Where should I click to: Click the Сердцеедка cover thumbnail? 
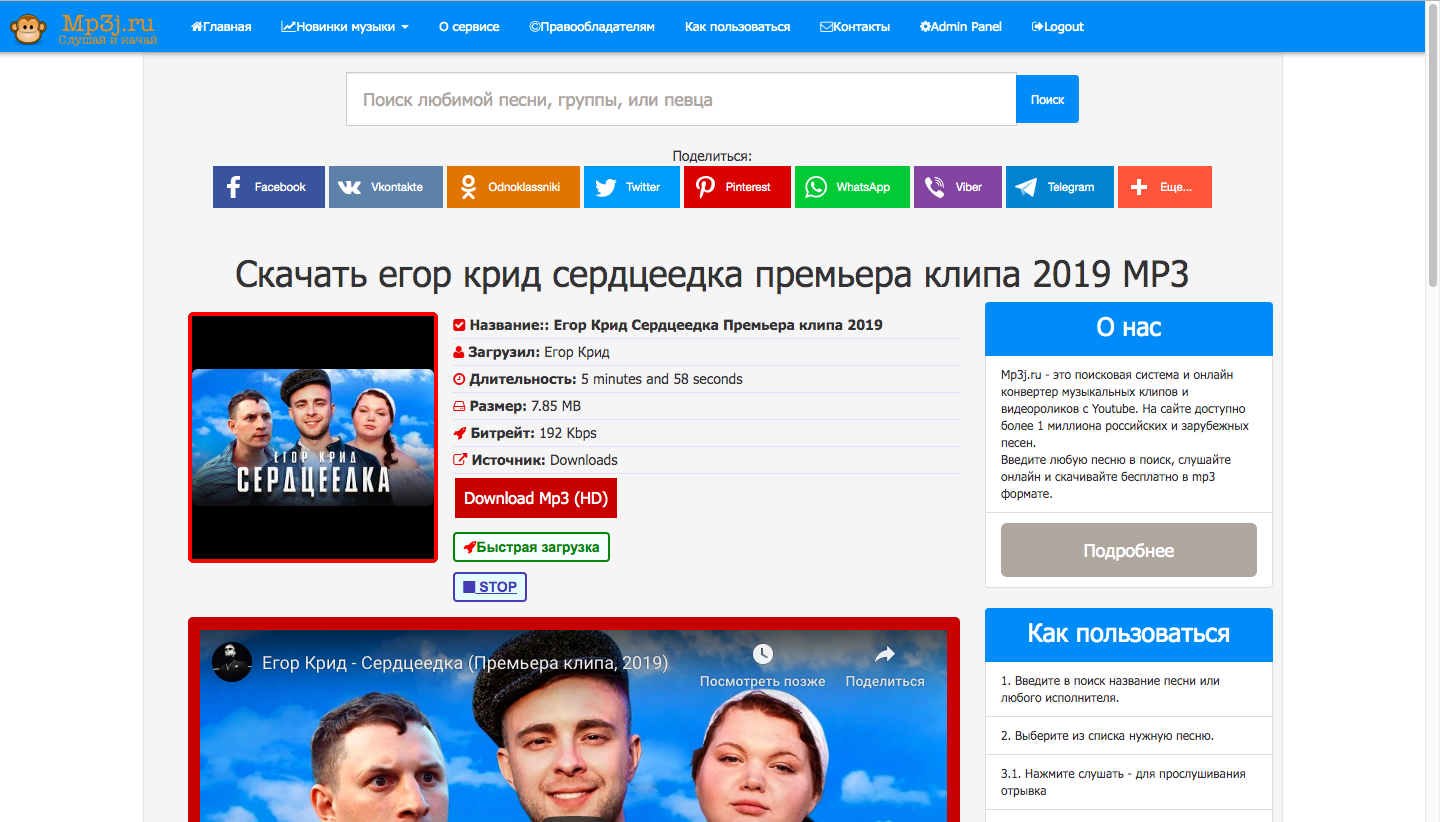click(x=313, y=438)
